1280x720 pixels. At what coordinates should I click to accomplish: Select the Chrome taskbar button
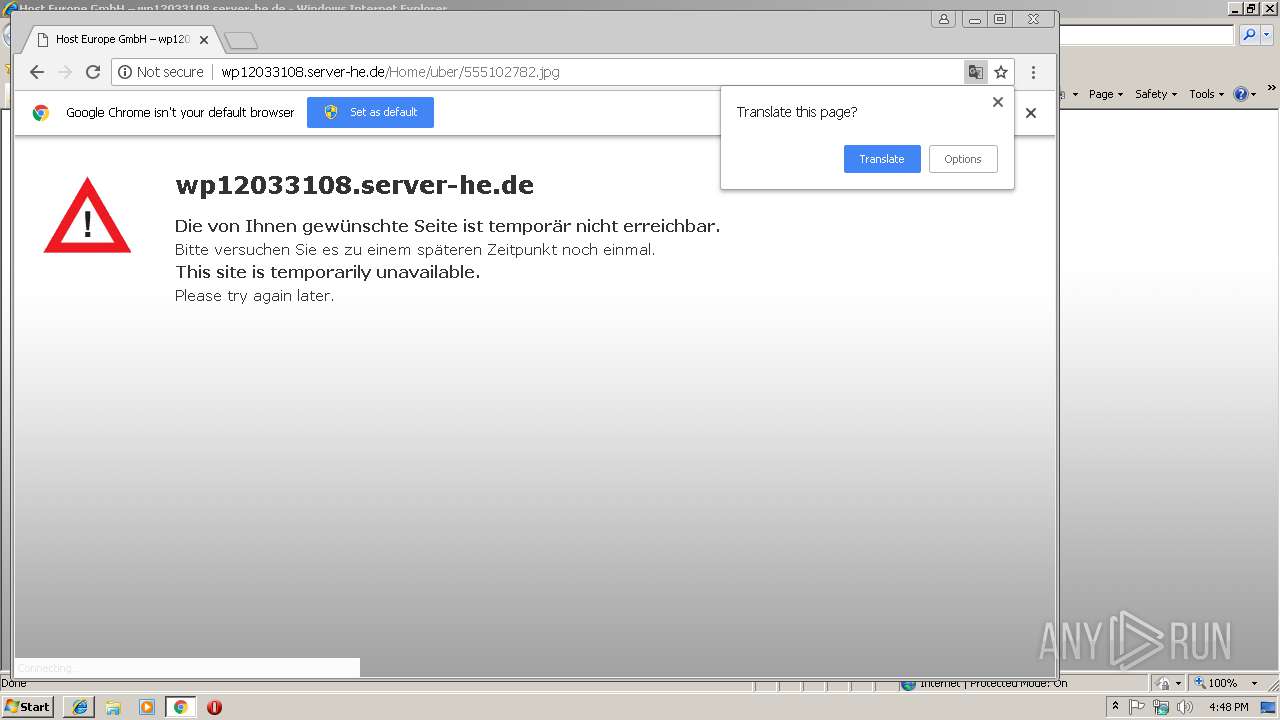coord(180,707)
